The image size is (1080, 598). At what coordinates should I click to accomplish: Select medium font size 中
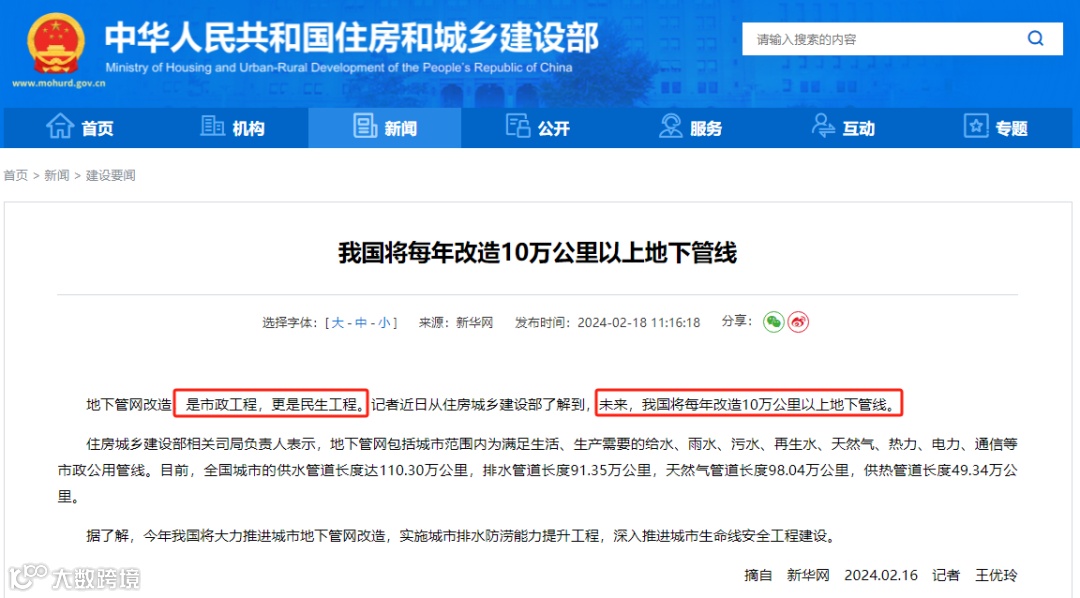(x=361, y=322)
